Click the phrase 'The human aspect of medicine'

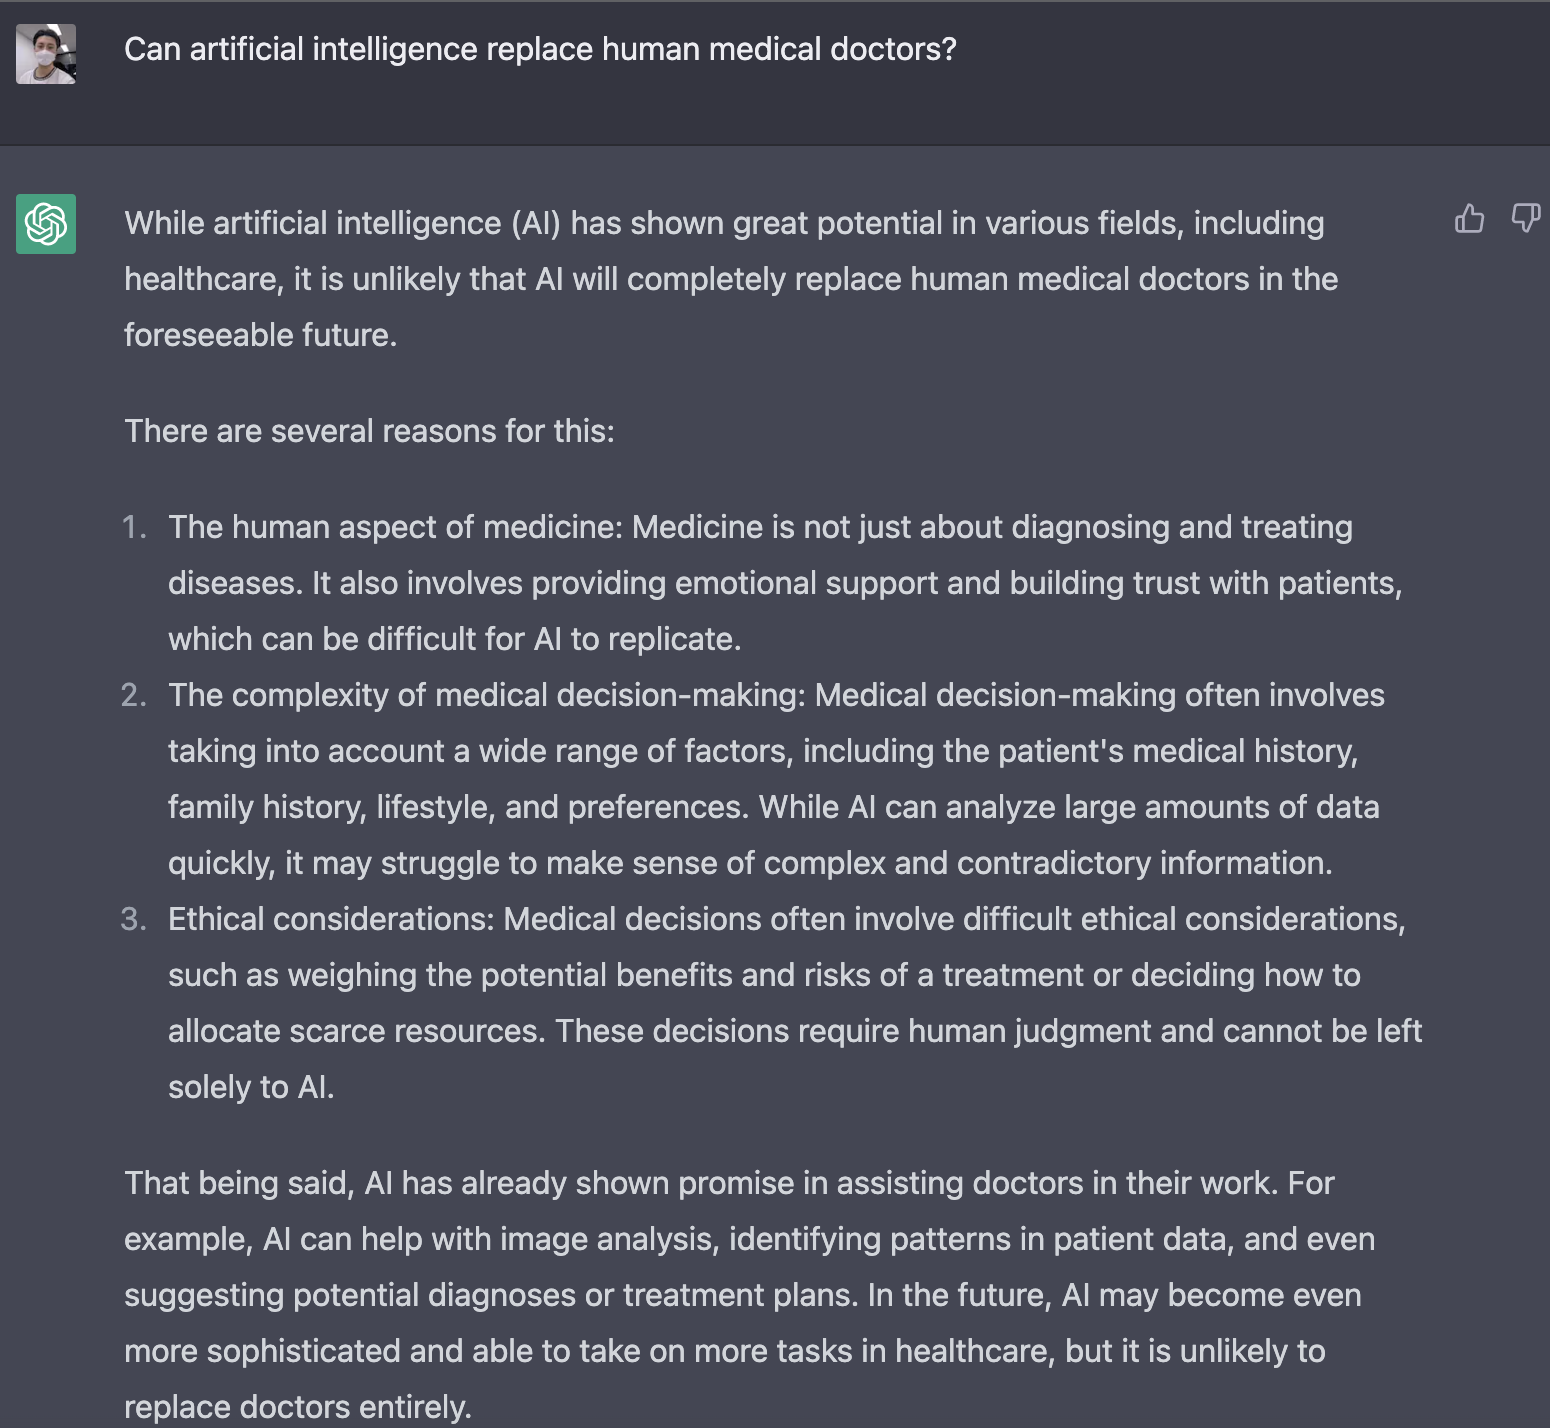[395, 527]
